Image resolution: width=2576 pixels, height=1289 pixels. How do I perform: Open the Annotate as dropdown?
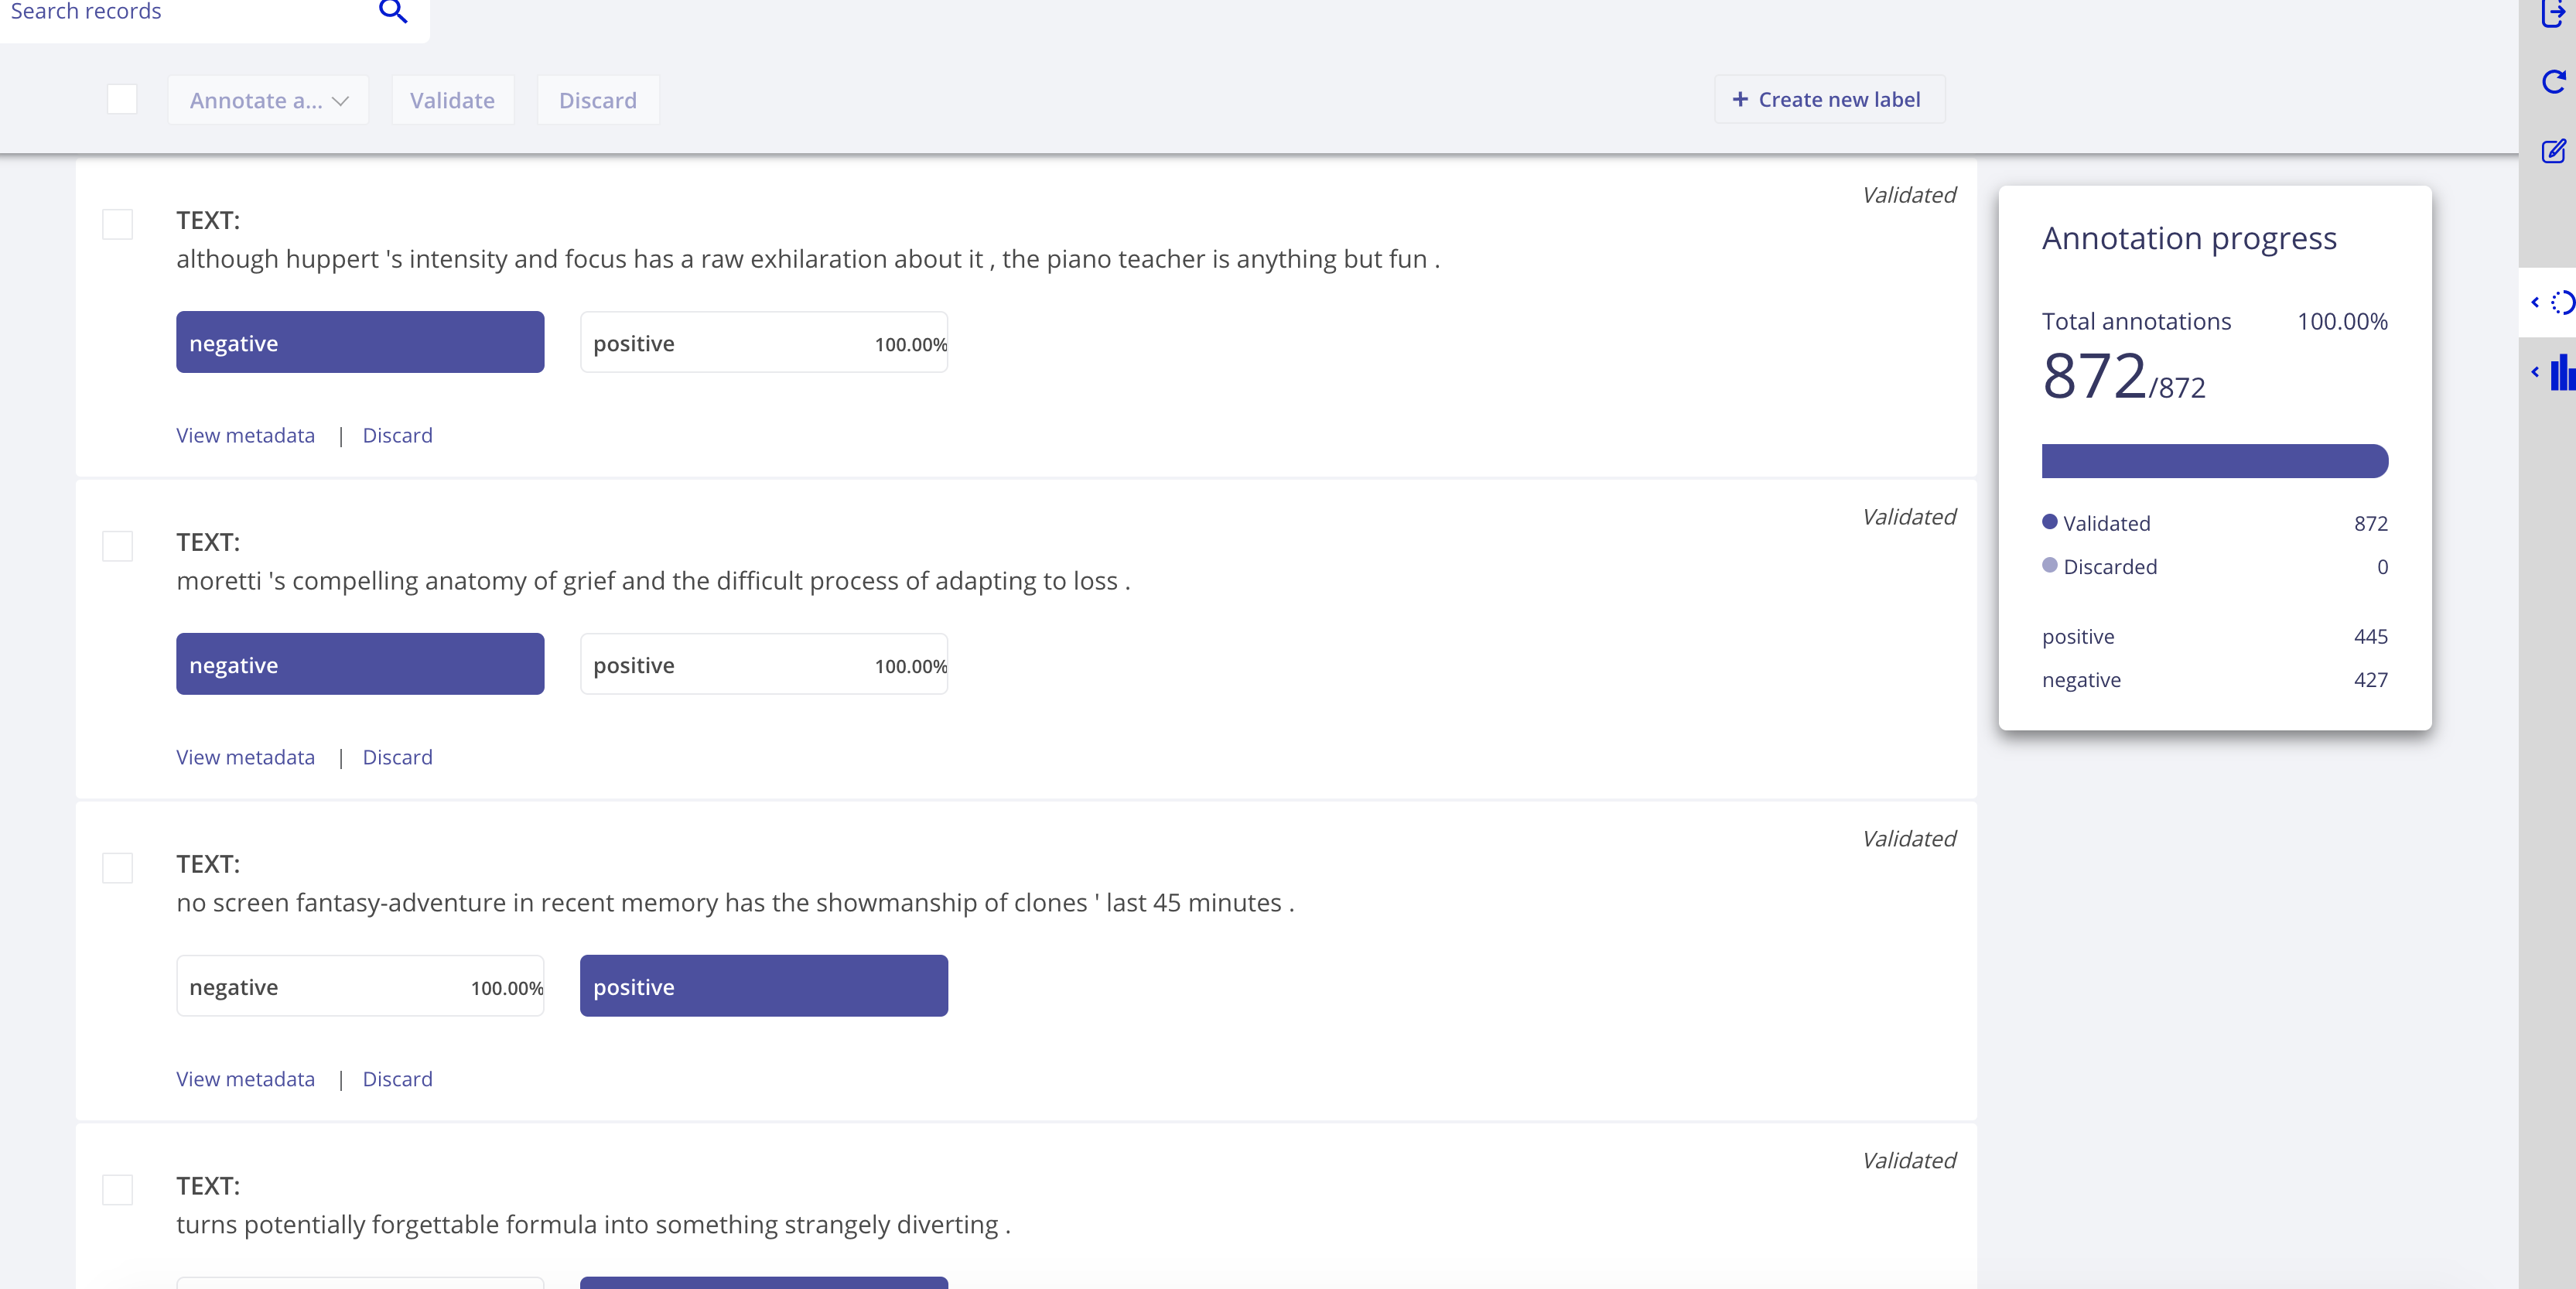267,100
